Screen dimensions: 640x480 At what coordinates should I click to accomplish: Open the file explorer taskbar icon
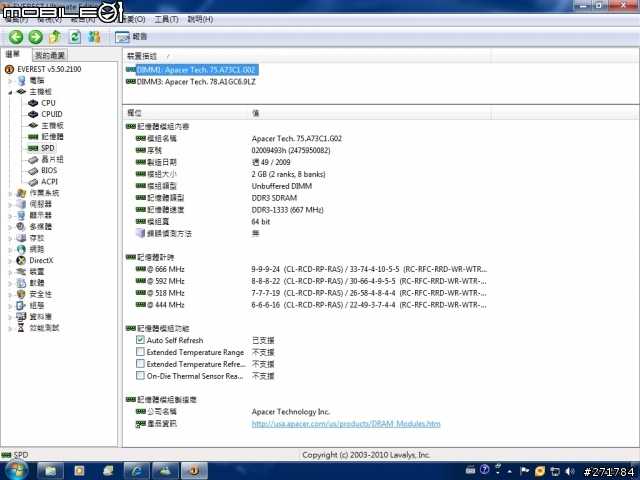point(51,471)
